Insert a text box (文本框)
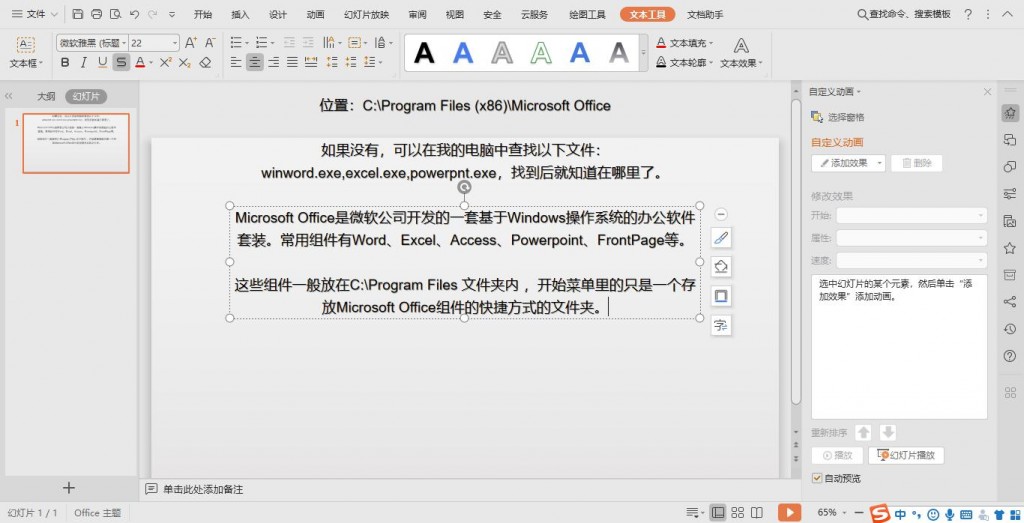 [x=25, y=52]
